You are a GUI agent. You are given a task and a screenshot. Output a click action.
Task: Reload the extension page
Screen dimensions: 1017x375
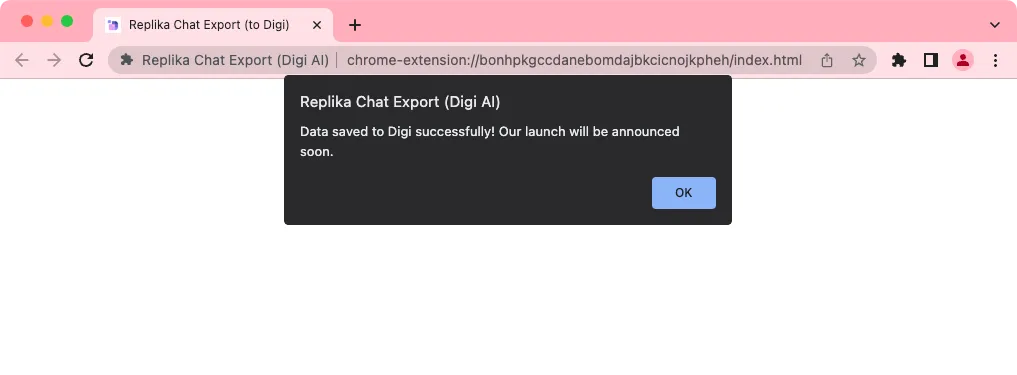pyautogui.click(x=86, y=60)
